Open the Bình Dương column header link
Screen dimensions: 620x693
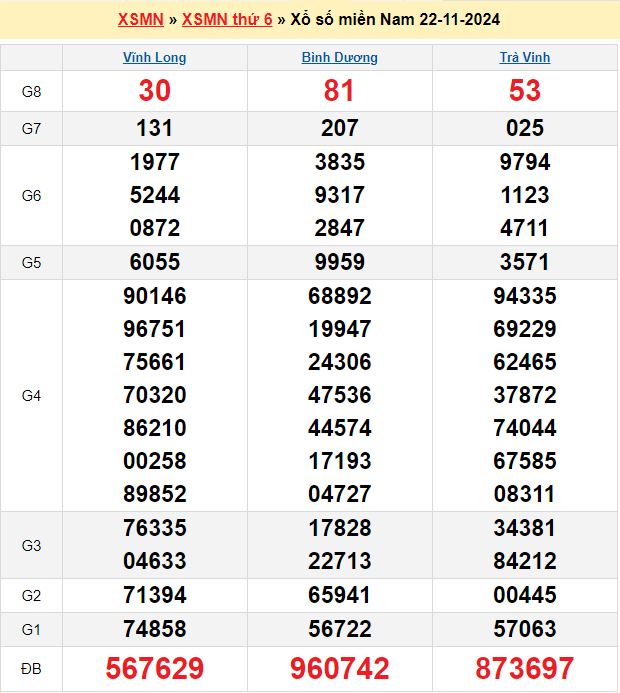coord(339,58)
